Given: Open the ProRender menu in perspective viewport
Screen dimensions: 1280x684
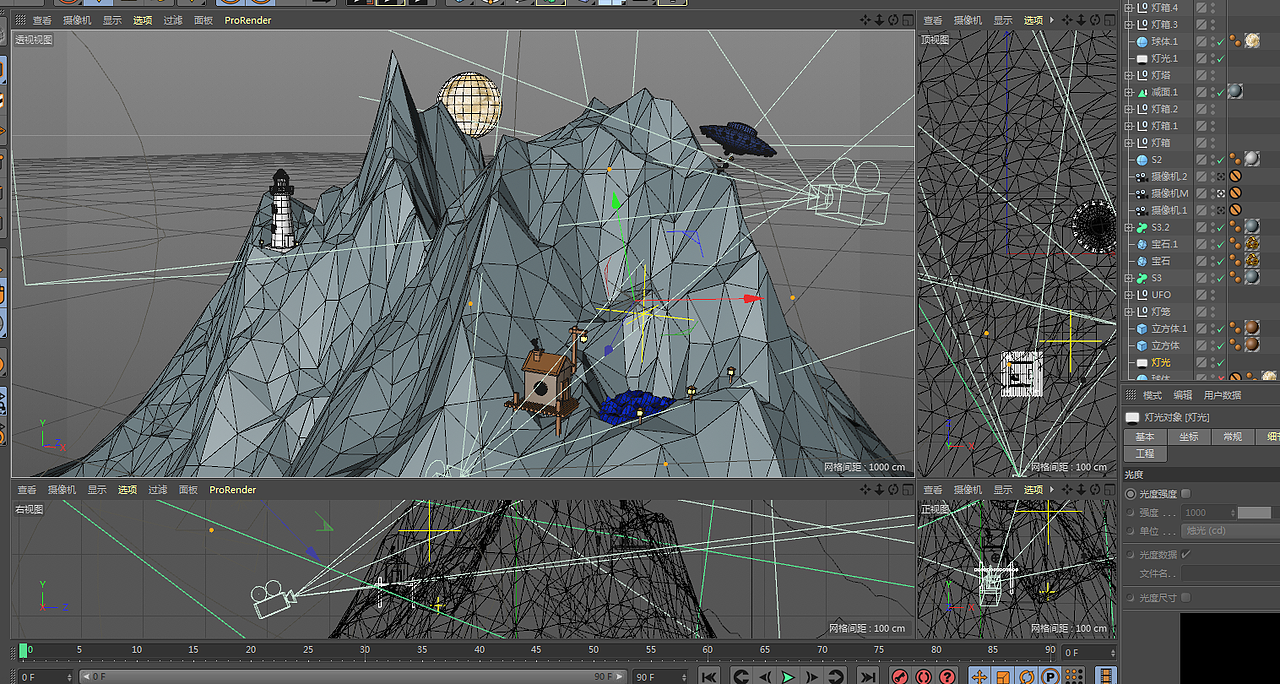Looking at the screenshot, I should 247,20.
